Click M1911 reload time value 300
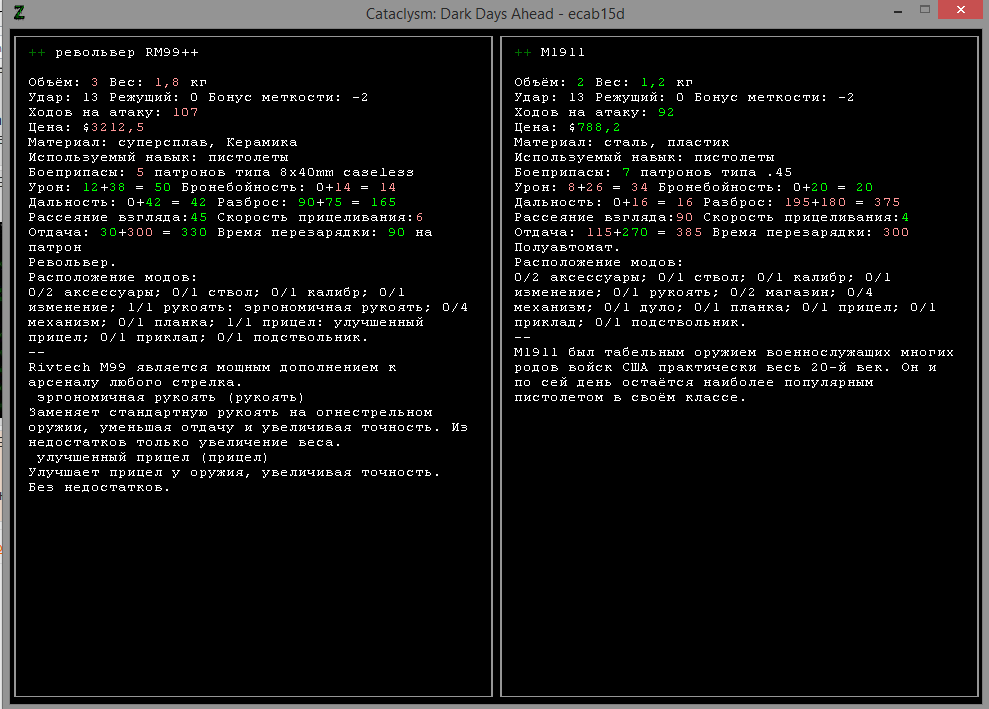Viewport: 989px width, 709px height. pyautogui.click(x=896, y=233)
